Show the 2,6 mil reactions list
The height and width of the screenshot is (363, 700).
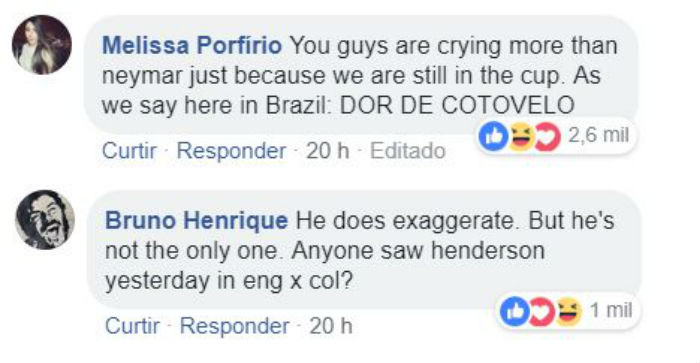(x=598, y=135)
